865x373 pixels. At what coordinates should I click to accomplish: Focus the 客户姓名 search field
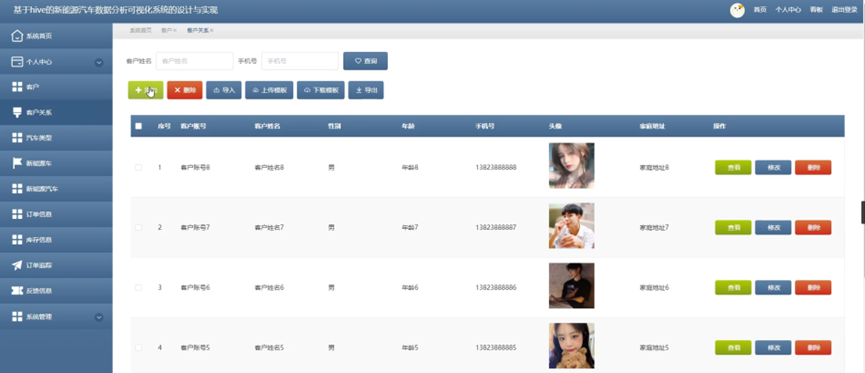point(195,61)
